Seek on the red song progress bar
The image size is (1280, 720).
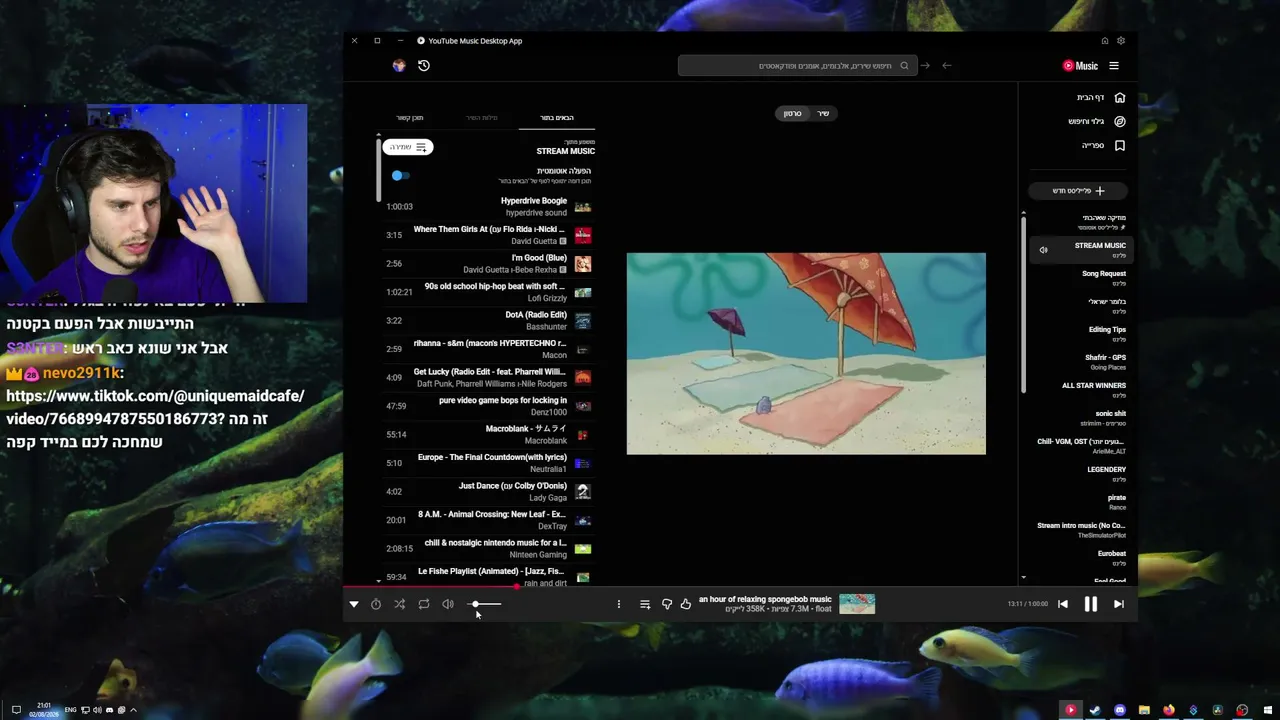point(740,587)
